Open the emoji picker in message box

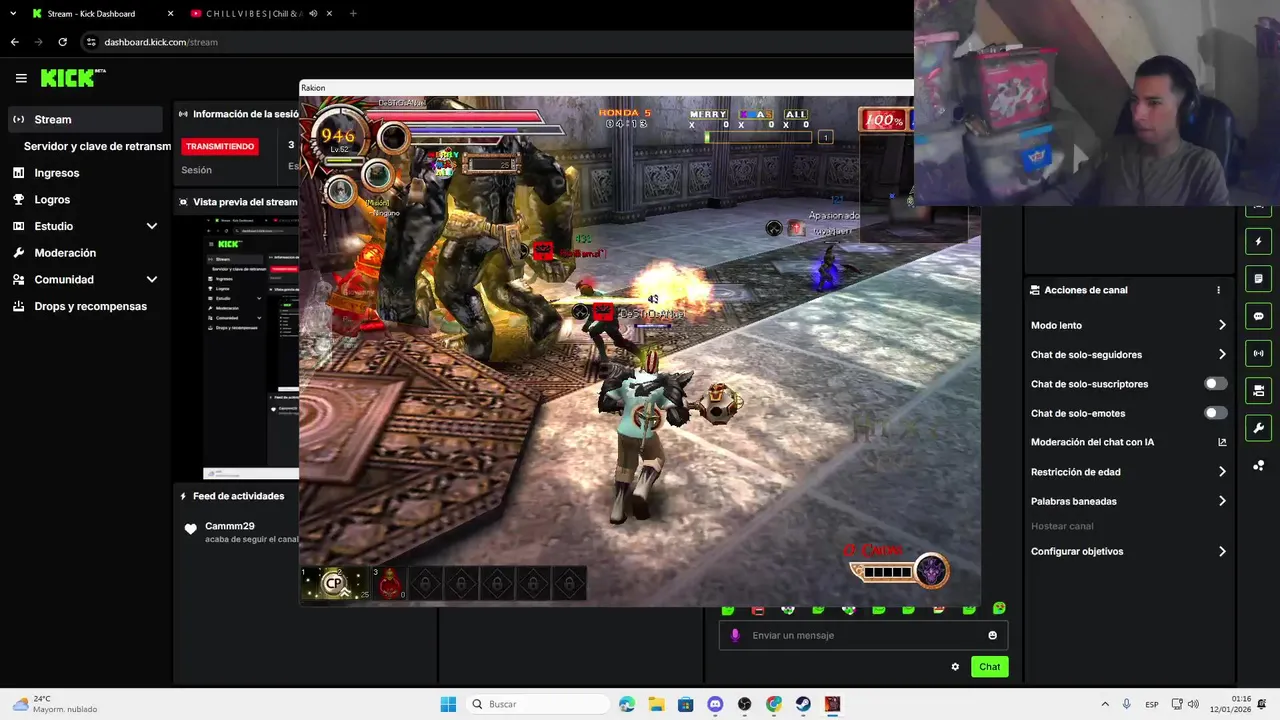992,635
